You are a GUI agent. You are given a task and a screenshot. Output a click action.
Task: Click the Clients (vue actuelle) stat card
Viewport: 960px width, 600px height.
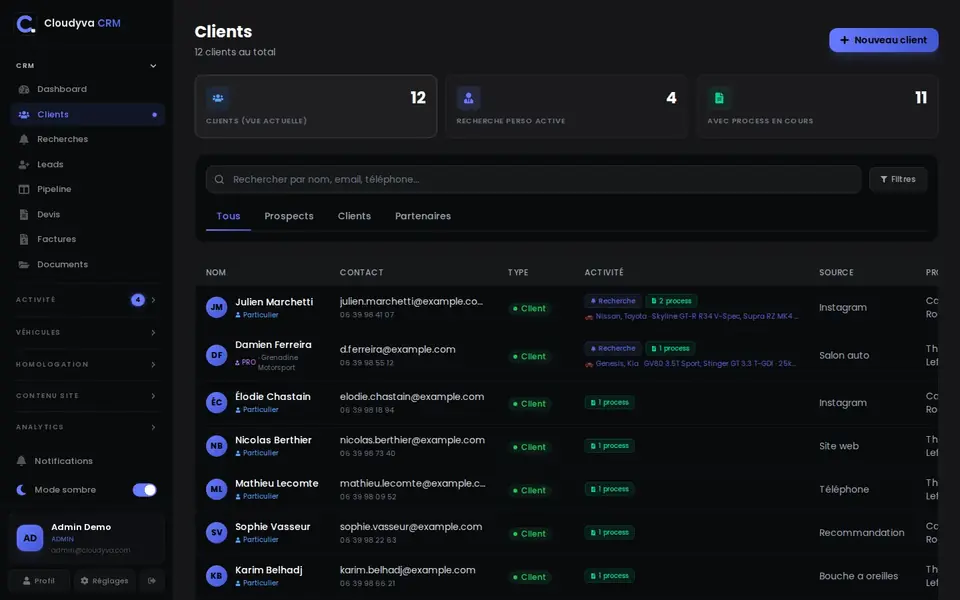tap(316, 107)
